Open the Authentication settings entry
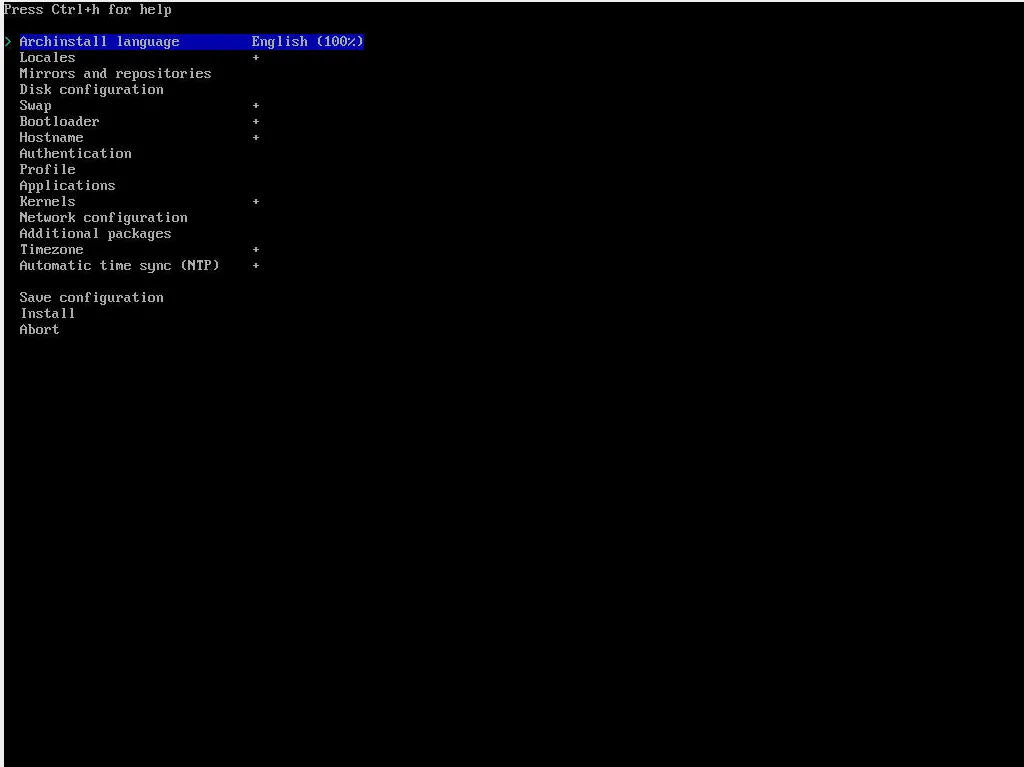Viewport: 1024px width, 767px height. click(x=75, y=154)
